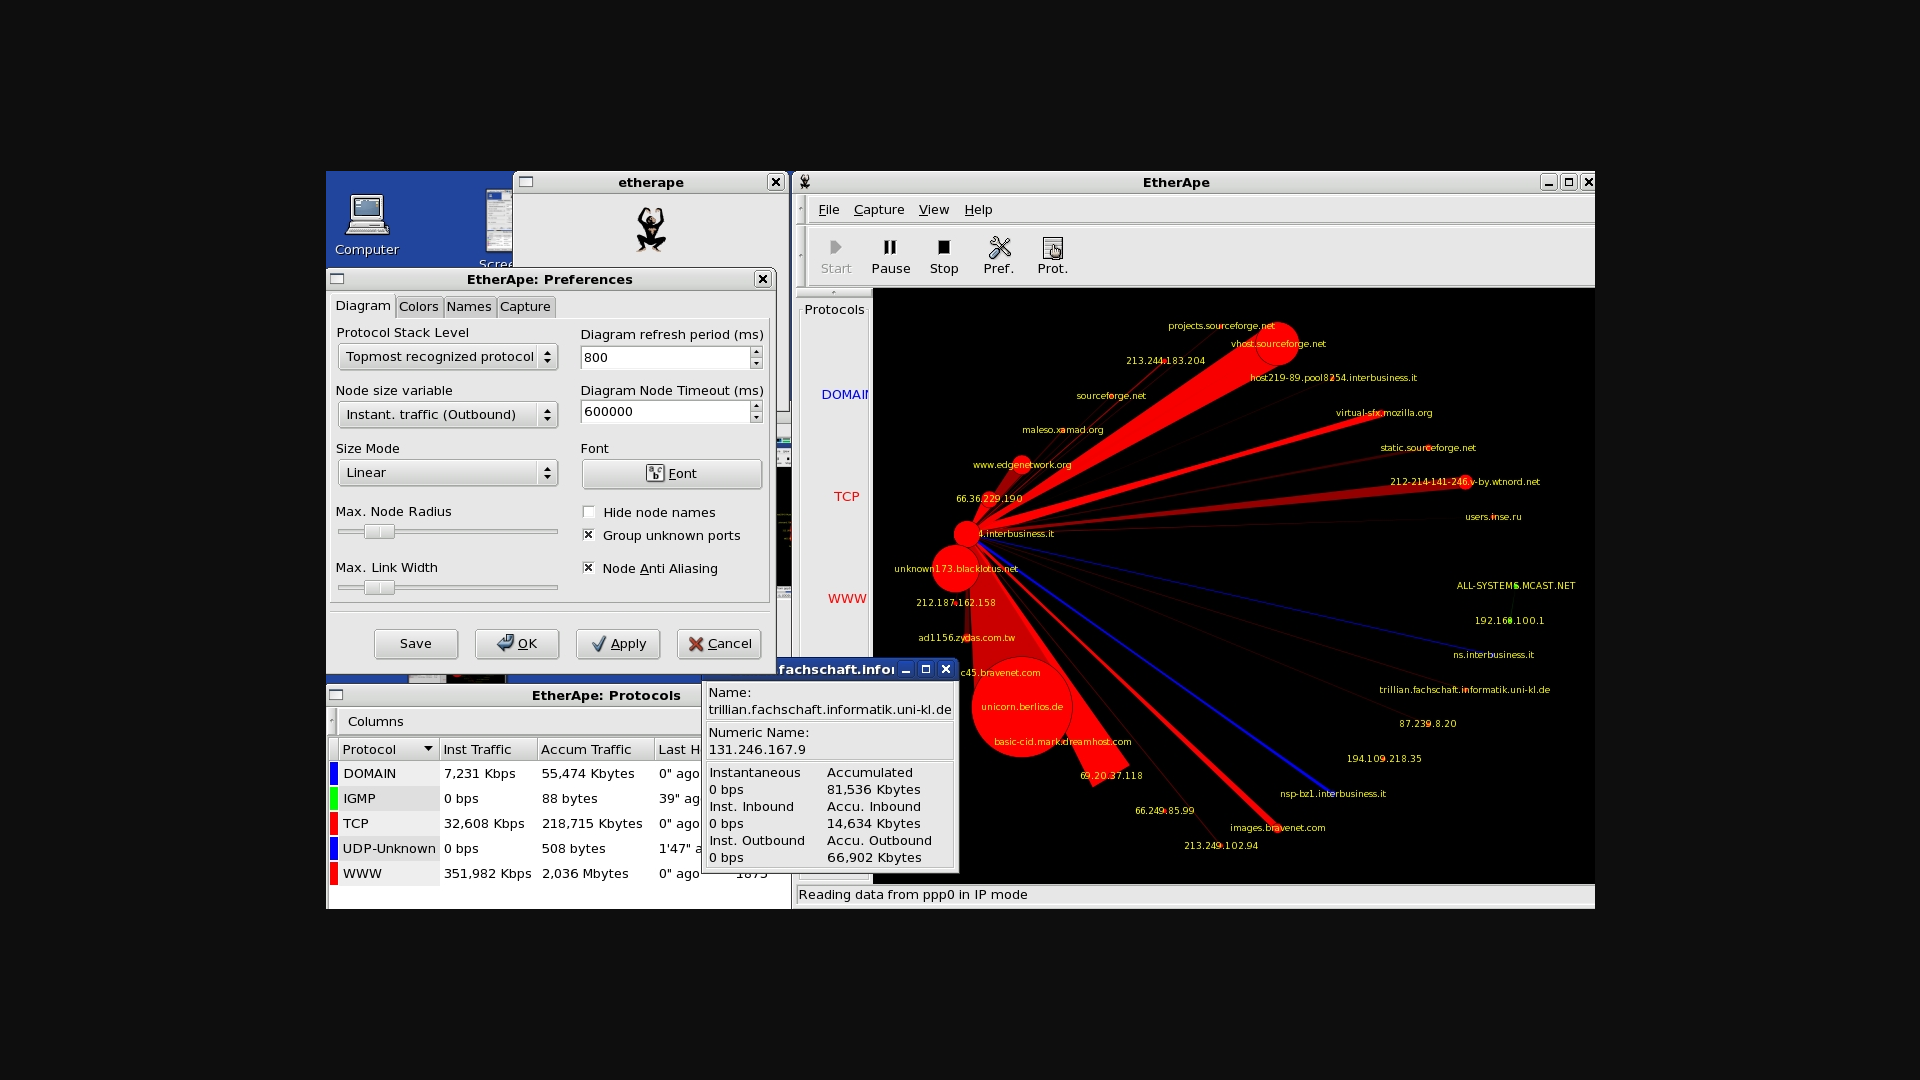The image size is (1920, 1080).
Task: Open the Size Mode Linear dropdown
Action: coord(447,473)
